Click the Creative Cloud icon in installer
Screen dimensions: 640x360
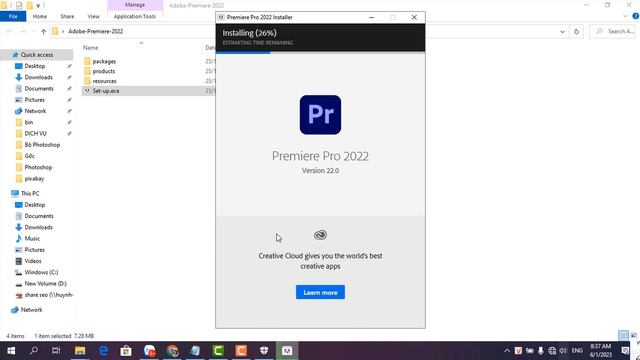(x=320, y=235)
